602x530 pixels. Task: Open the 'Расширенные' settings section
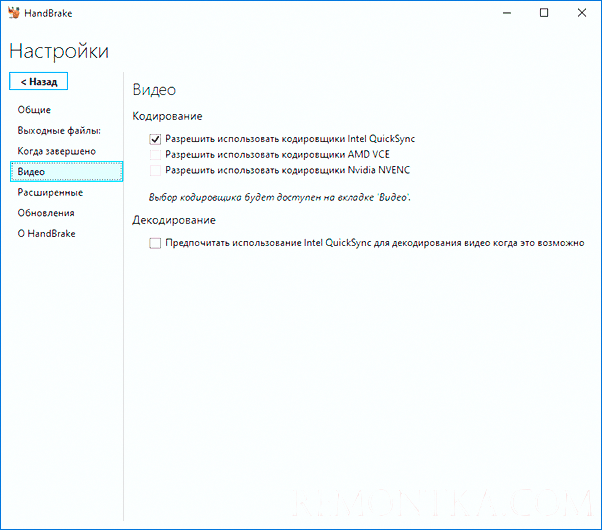click(50, 192)
